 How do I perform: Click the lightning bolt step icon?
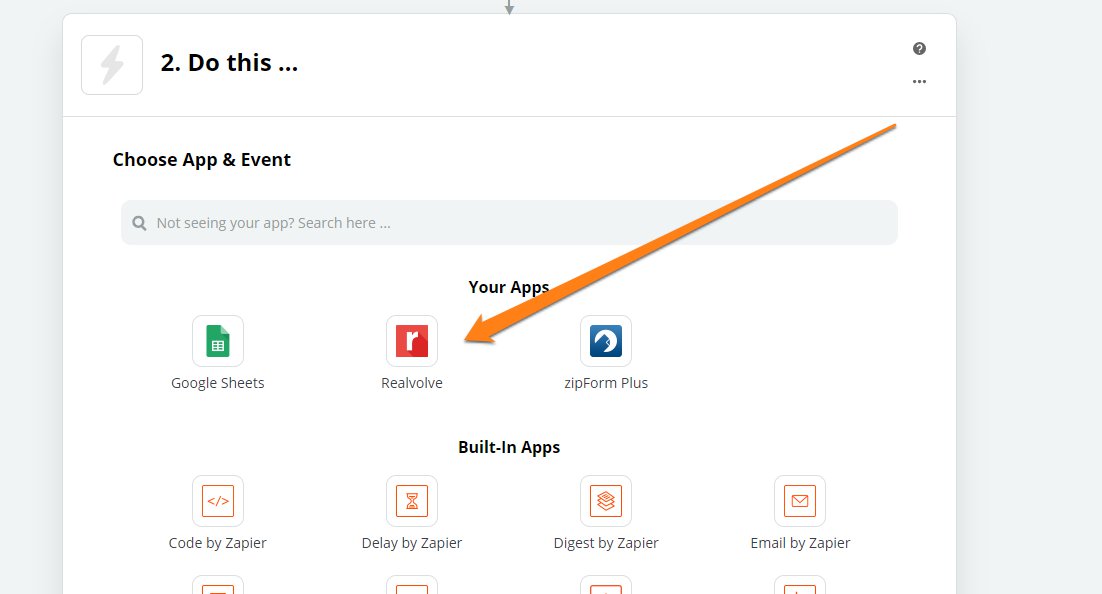click(112, 65)
